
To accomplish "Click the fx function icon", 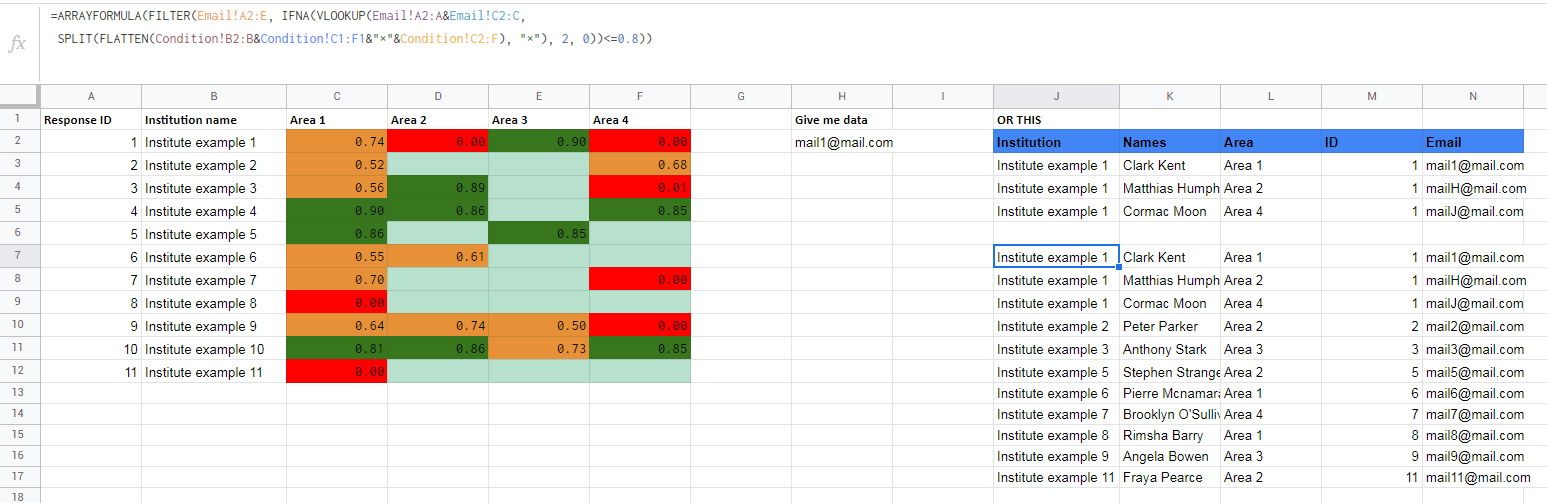I will coord(17,44).
